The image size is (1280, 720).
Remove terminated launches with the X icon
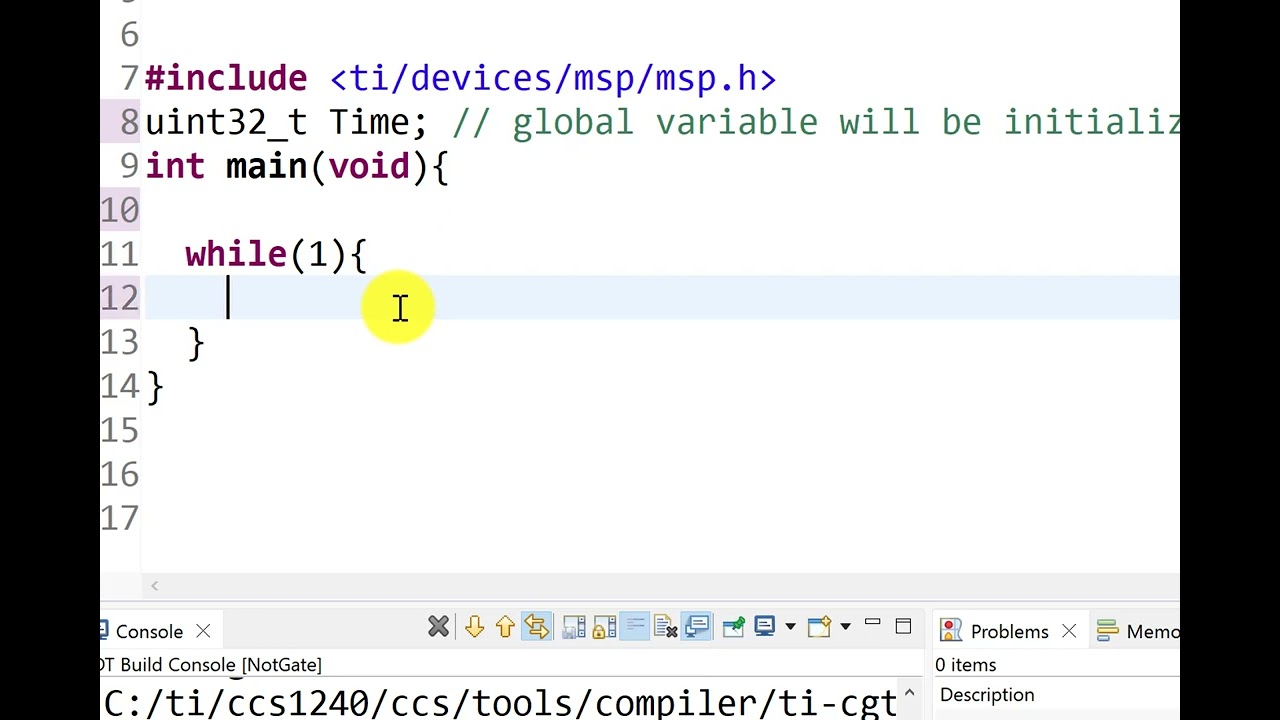tap(438, 627)
